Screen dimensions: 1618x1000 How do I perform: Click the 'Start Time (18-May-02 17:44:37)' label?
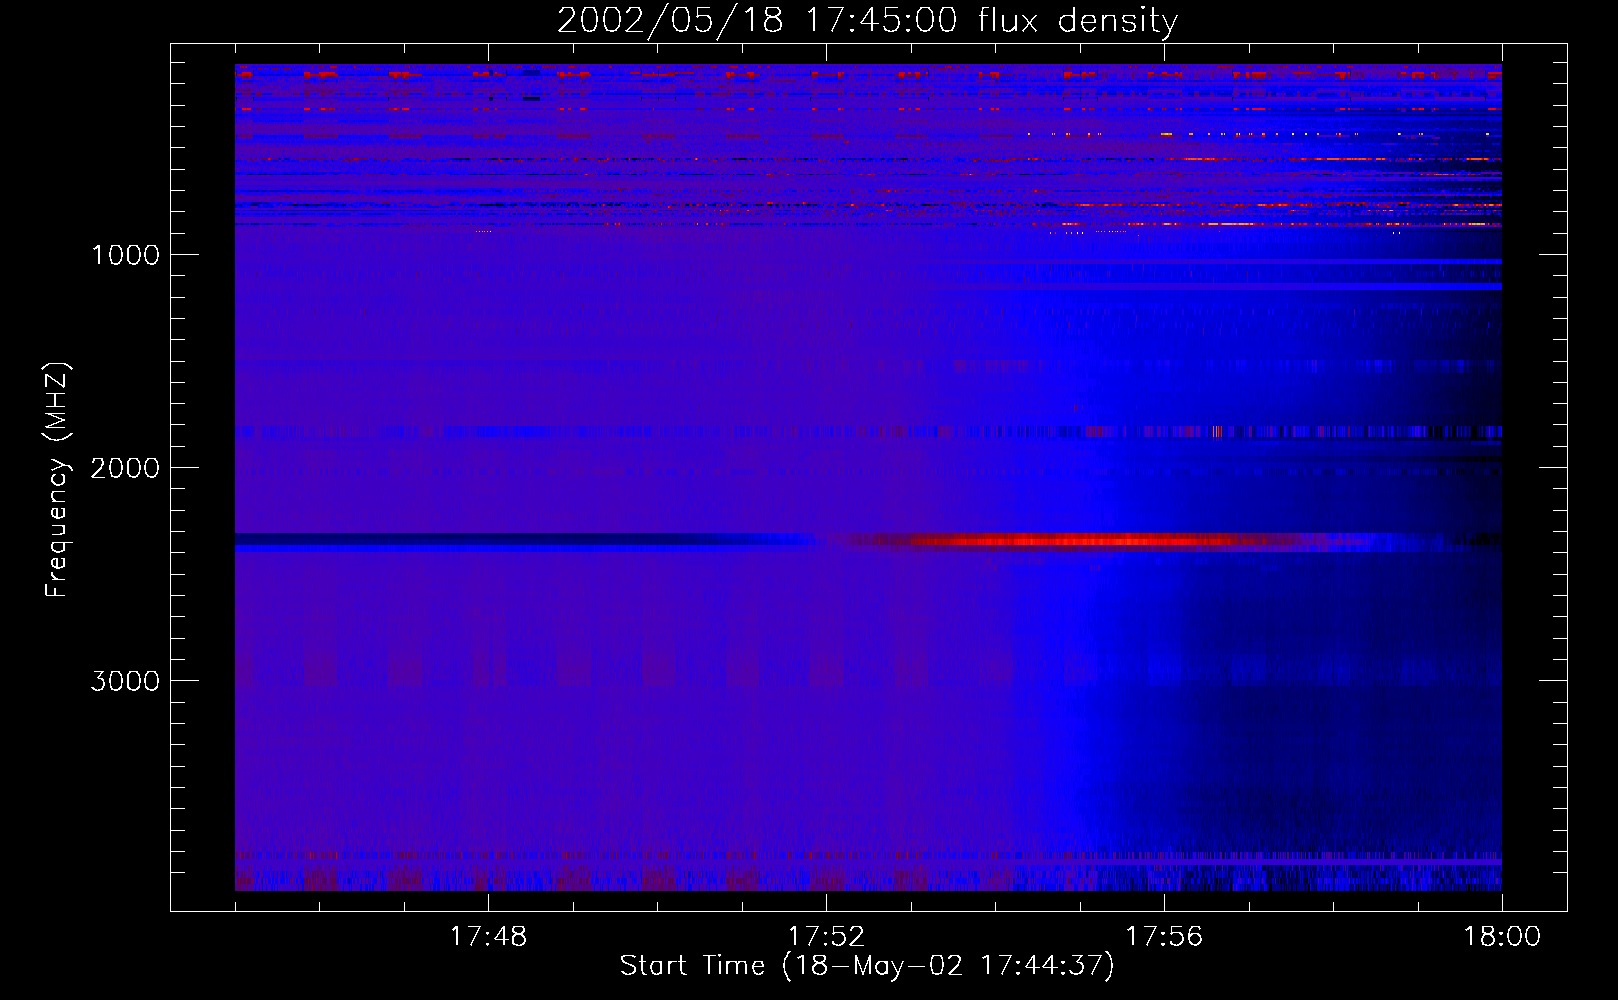pos(867,966)
